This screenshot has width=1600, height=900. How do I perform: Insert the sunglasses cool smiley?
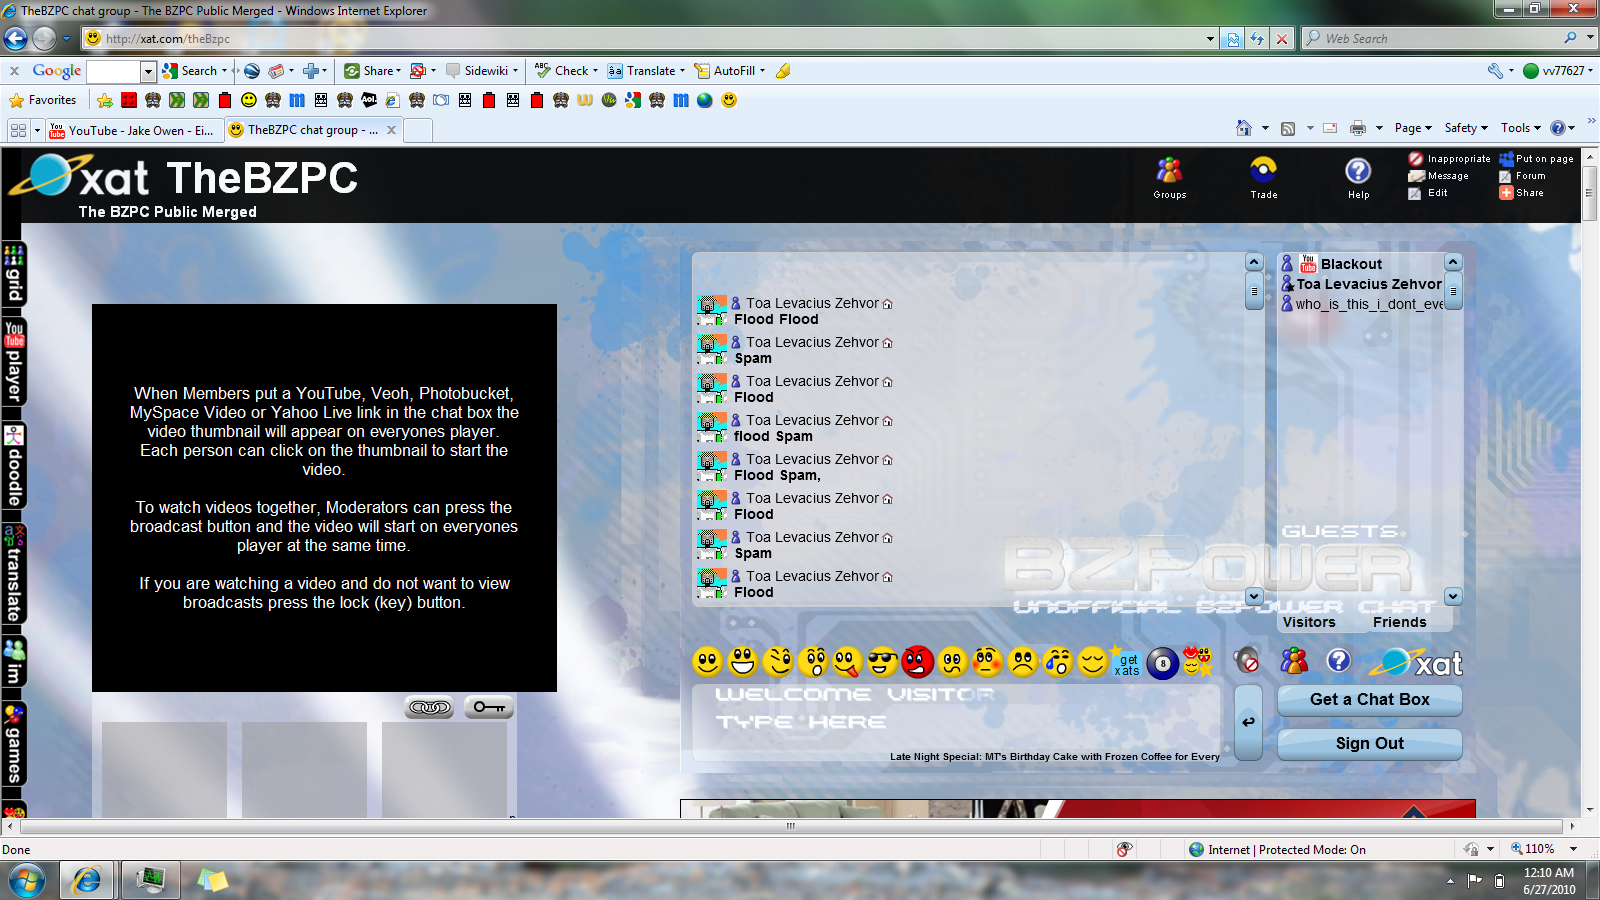[x=882, y=662]
